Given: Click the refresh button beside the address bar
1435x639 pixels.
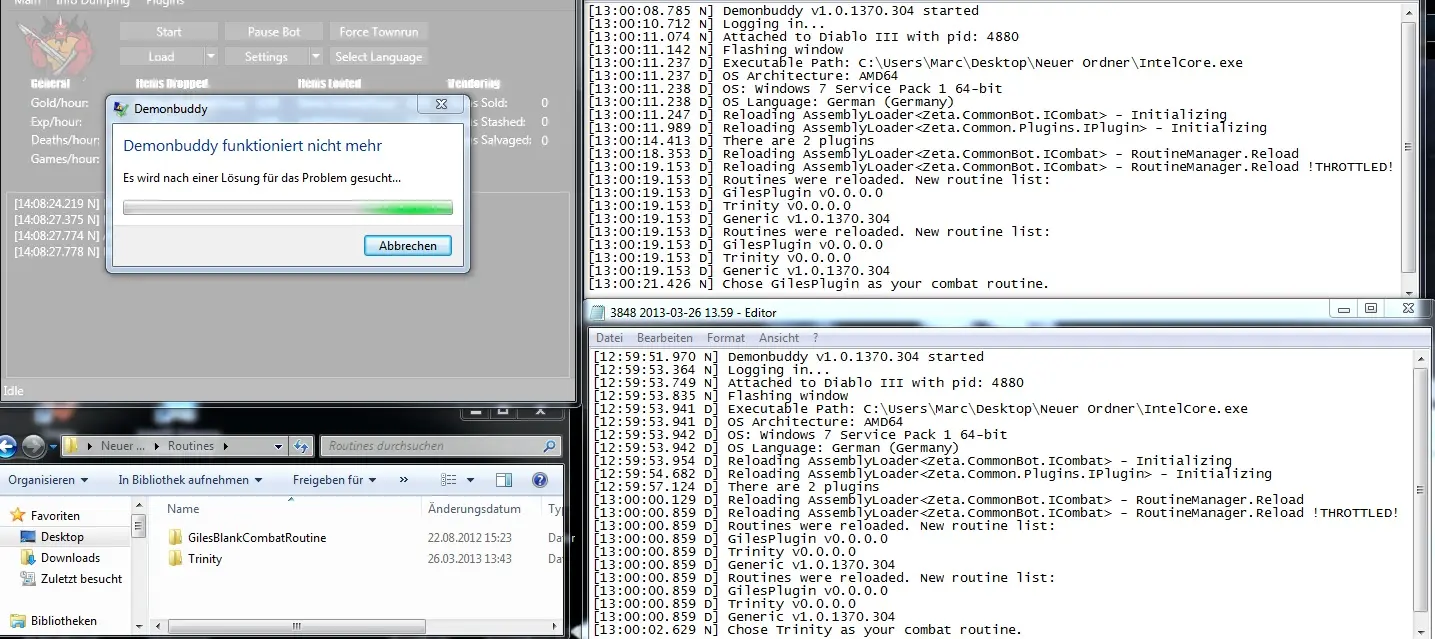Looking at the screenshot, I should (x=301, y=446).
